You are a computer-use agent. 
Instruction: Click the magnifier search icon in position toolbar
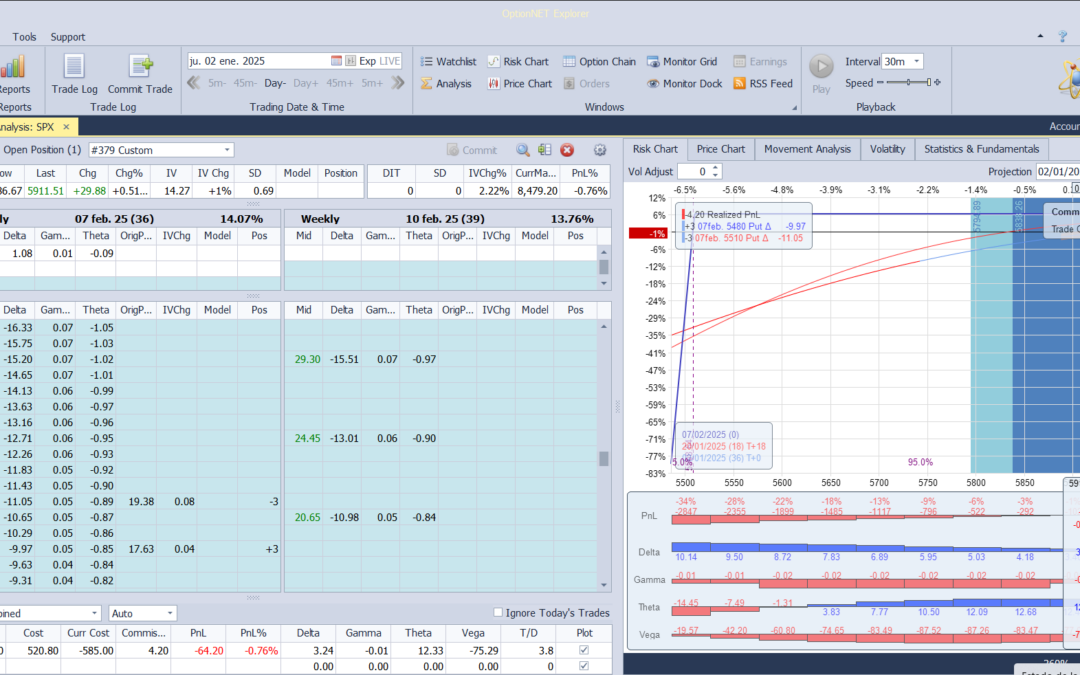click(523, 150)
